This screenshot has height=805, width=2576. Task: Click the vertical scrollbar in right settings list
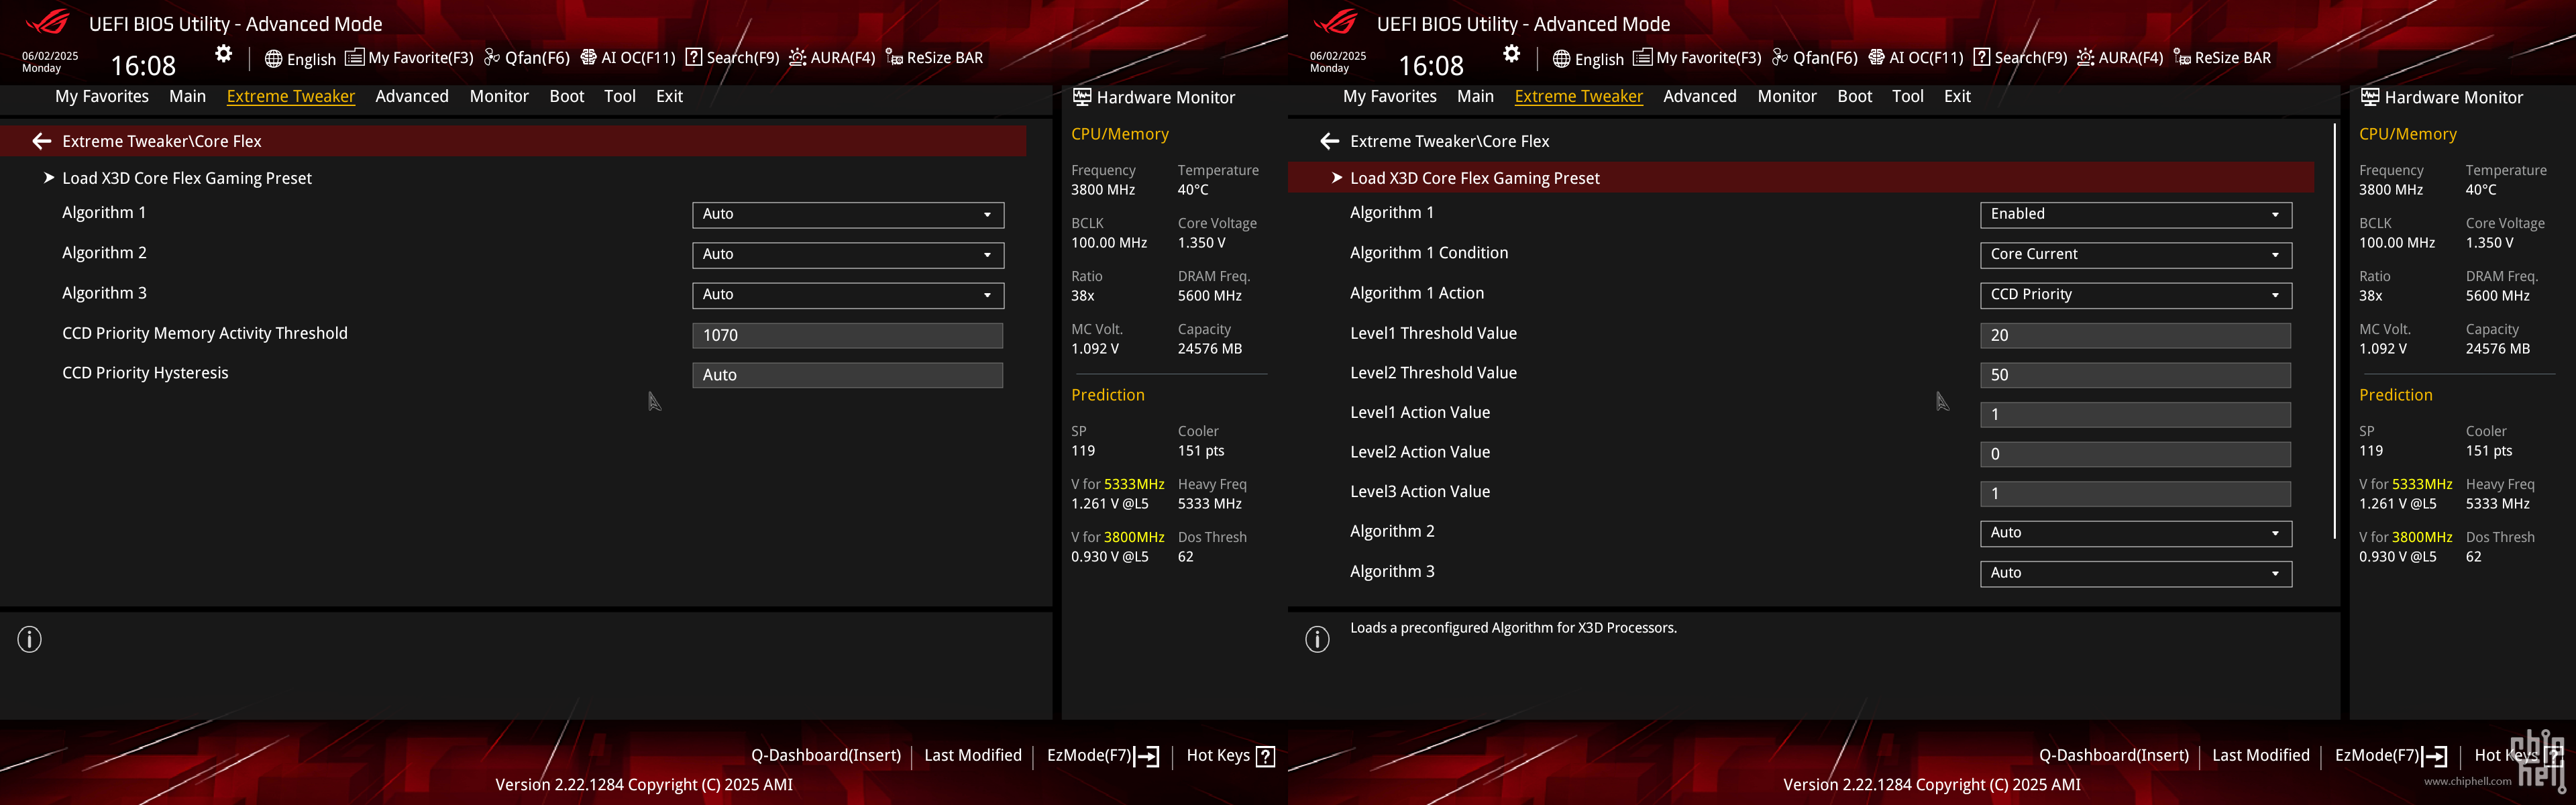coord(2335,330)
